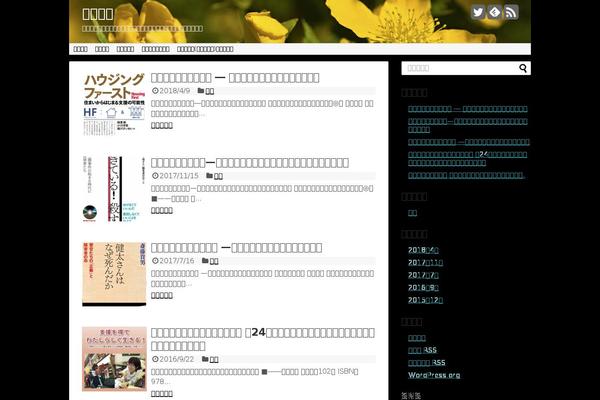Image resolution: width=600 pixels, height=400 pixels.
Task: Click folder category icon of 2018/4/9 post
Action: click(x=201, y=91)
